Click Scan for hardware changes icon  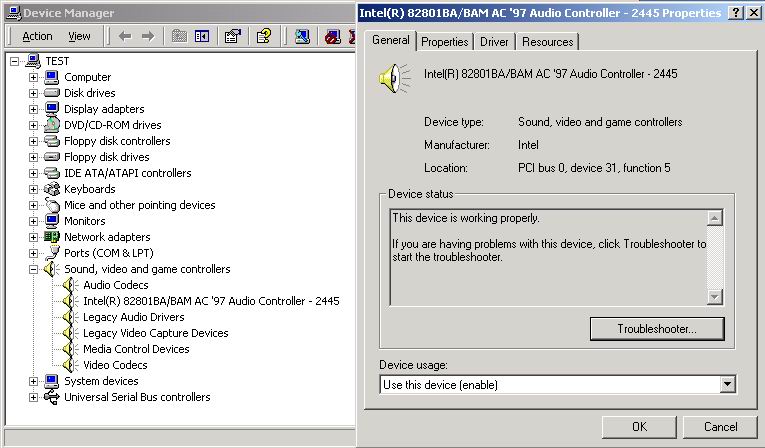[301, 36]
